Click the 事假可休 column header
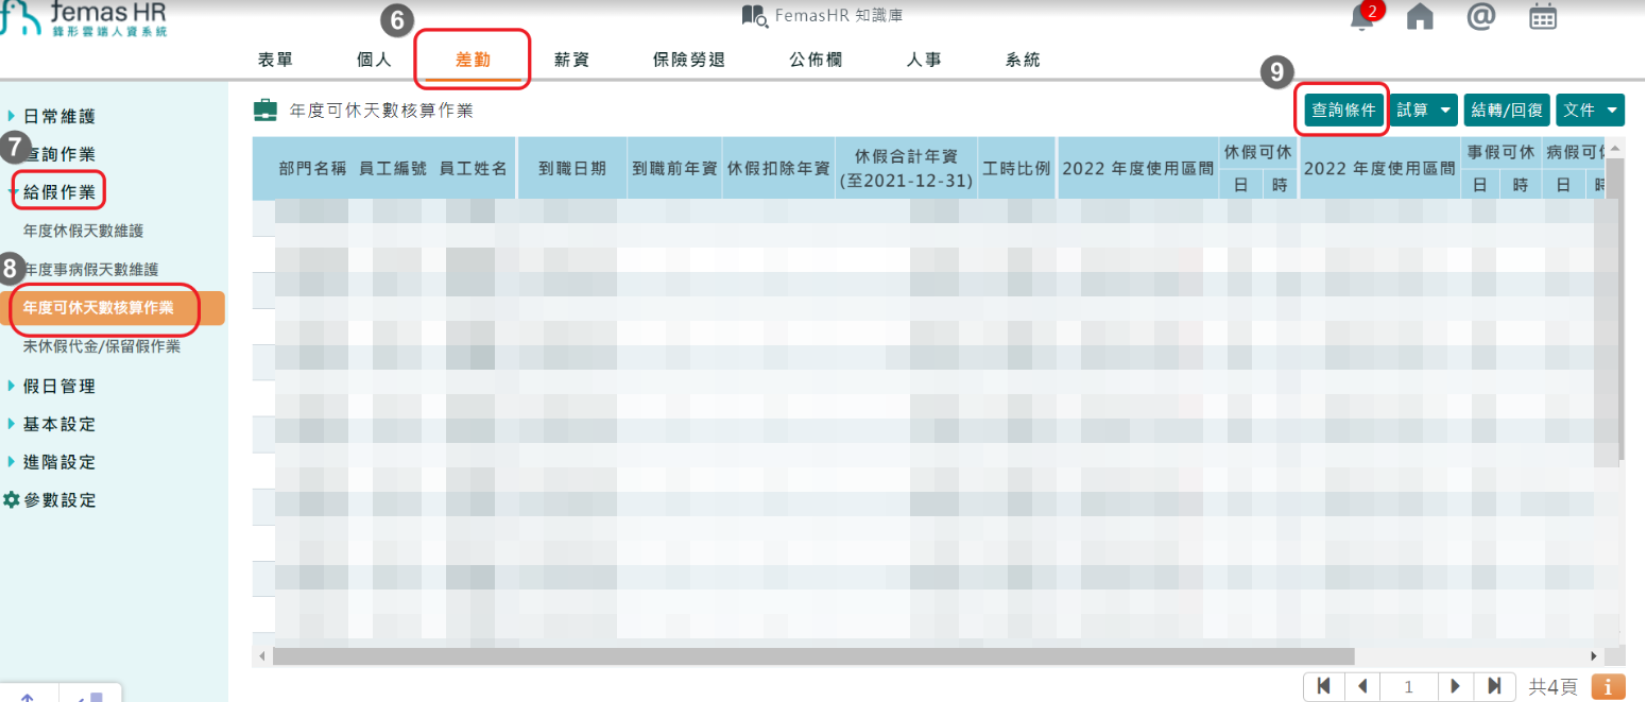Screen dimensions: 1645x702 pos(1501,152)
